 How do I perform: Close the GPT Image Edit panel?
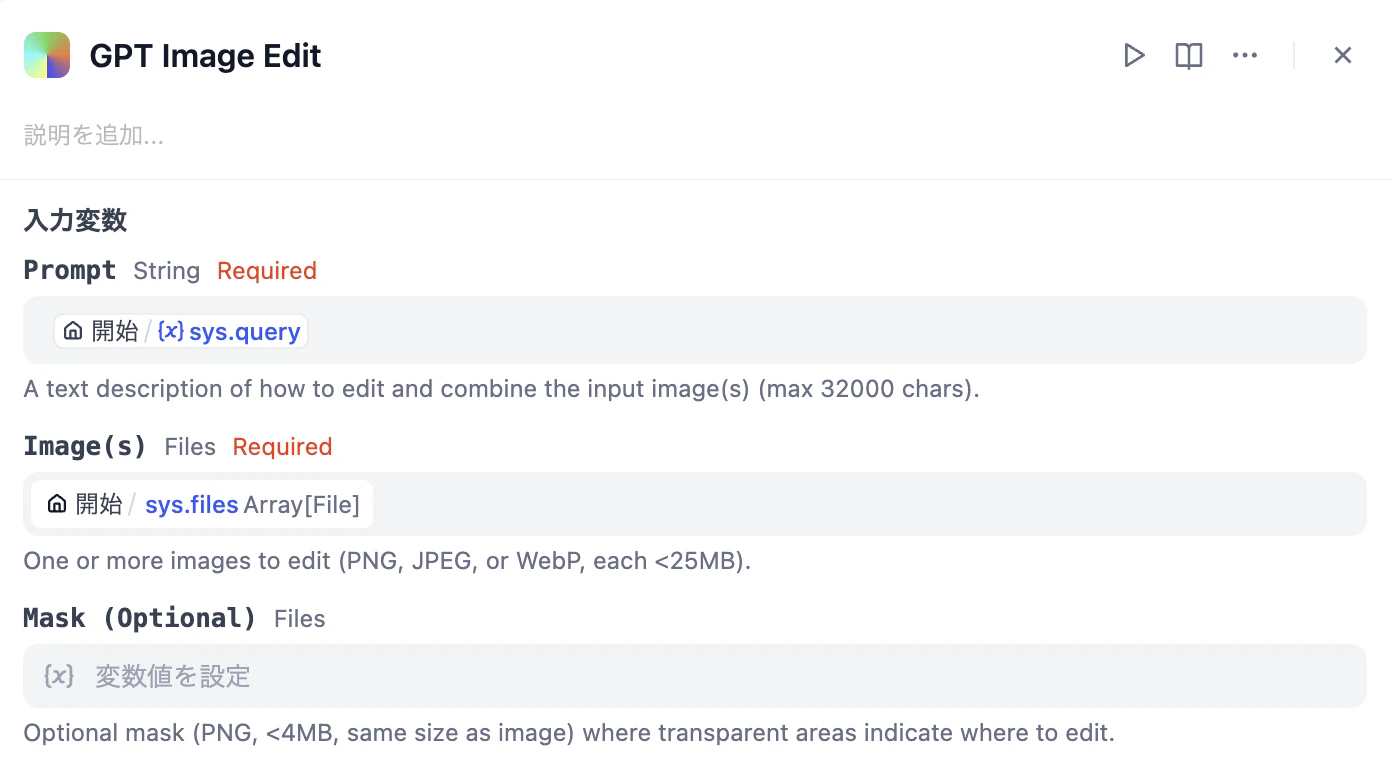coord(1343,55)
